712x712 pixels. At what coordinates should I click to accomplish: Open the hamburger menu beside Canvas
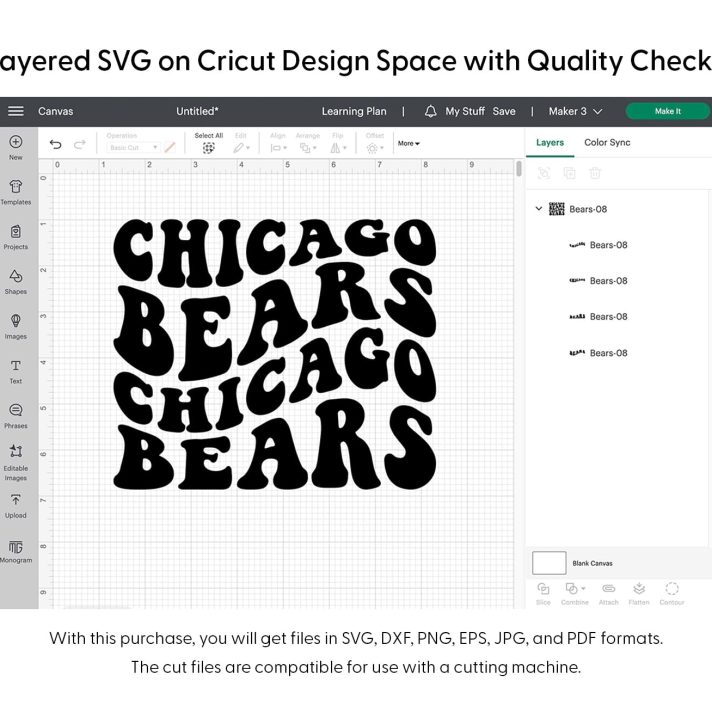point(16,111)
